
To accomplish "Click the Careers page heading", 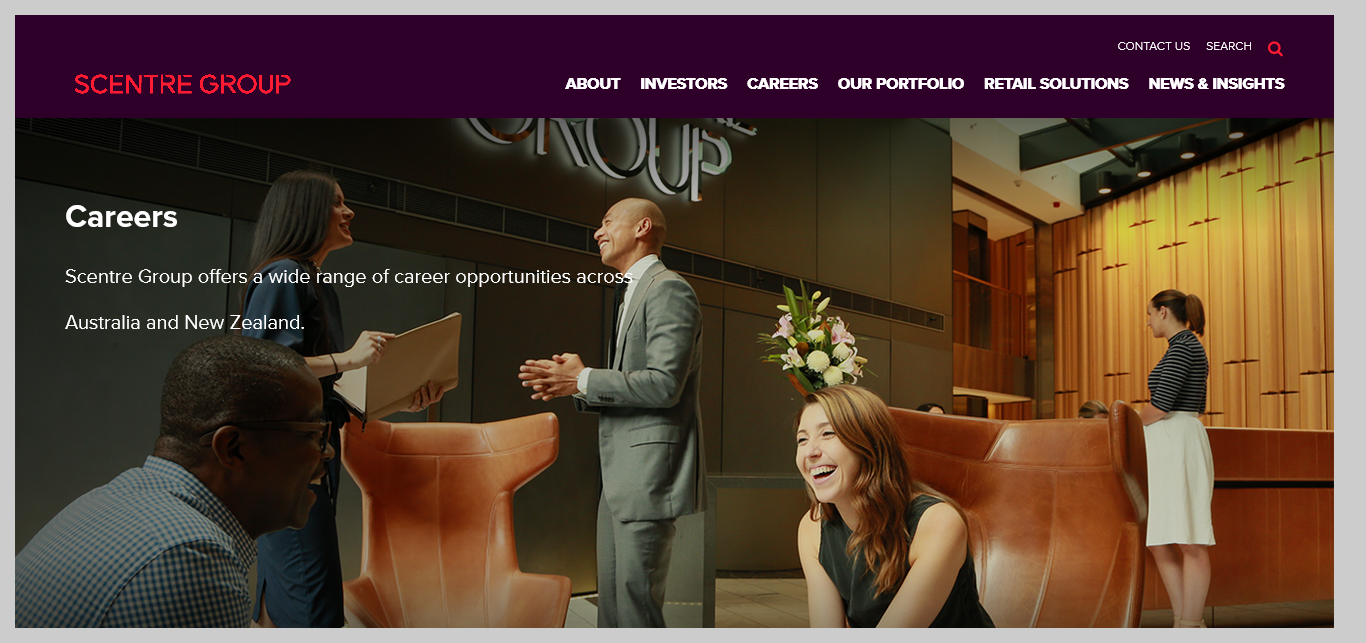I will [x=121, y=217].
